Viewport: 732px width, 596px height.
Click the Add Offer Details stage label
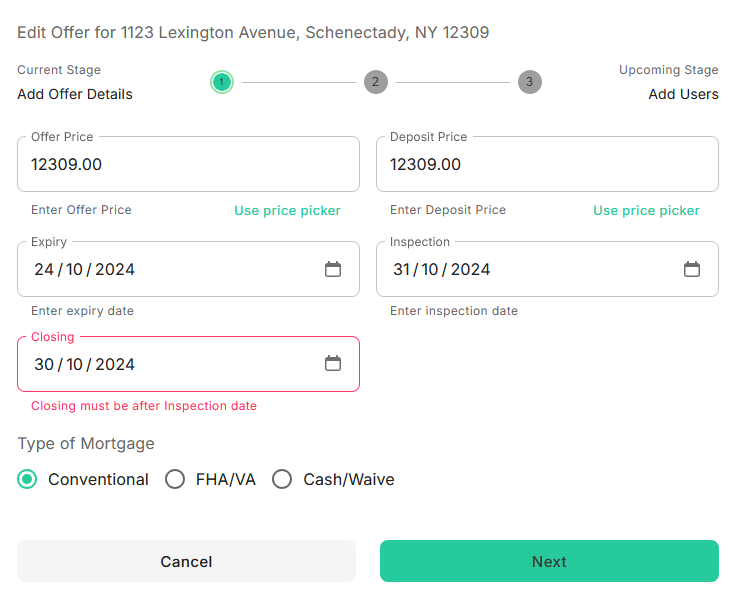click(75, 94)
